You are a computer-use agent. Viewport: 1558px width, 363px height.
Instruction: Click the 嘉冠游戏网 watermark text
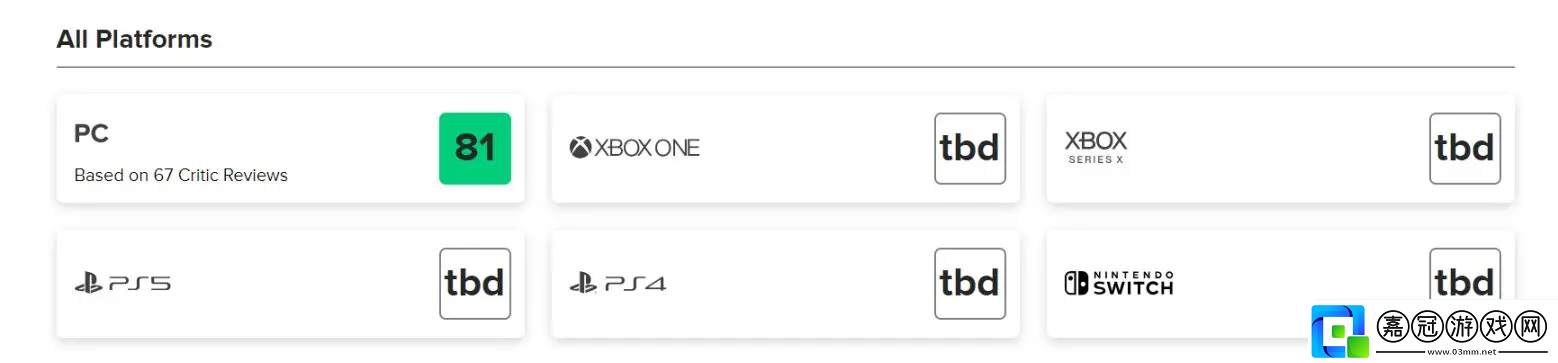(x=1462, y=327)
